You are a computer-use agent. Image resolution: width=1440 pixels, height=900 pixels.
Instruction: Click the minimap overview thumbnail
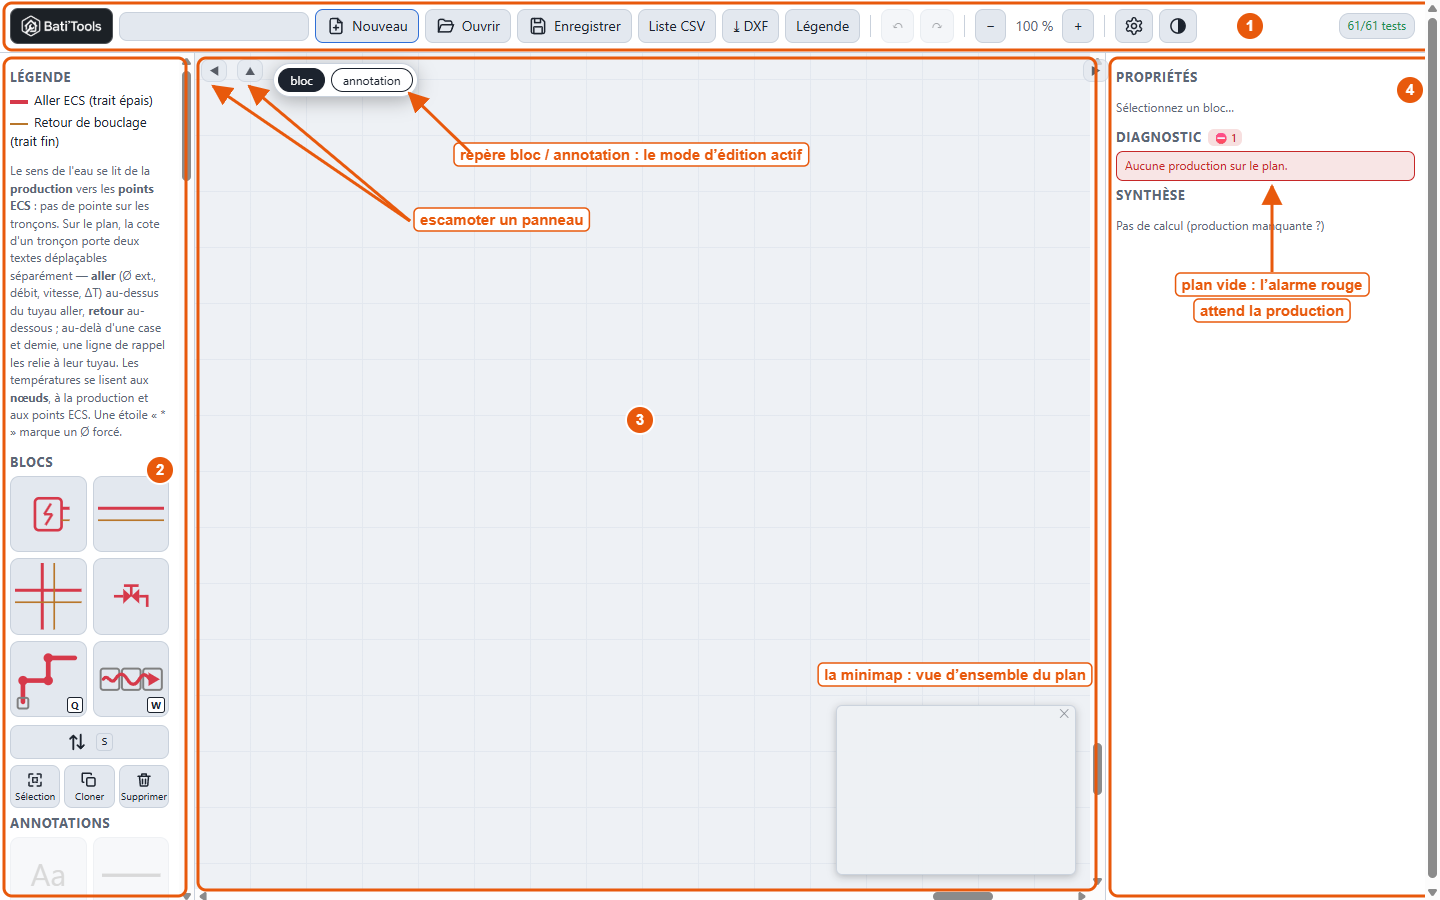pyautogui.click(x=956, y=790)
